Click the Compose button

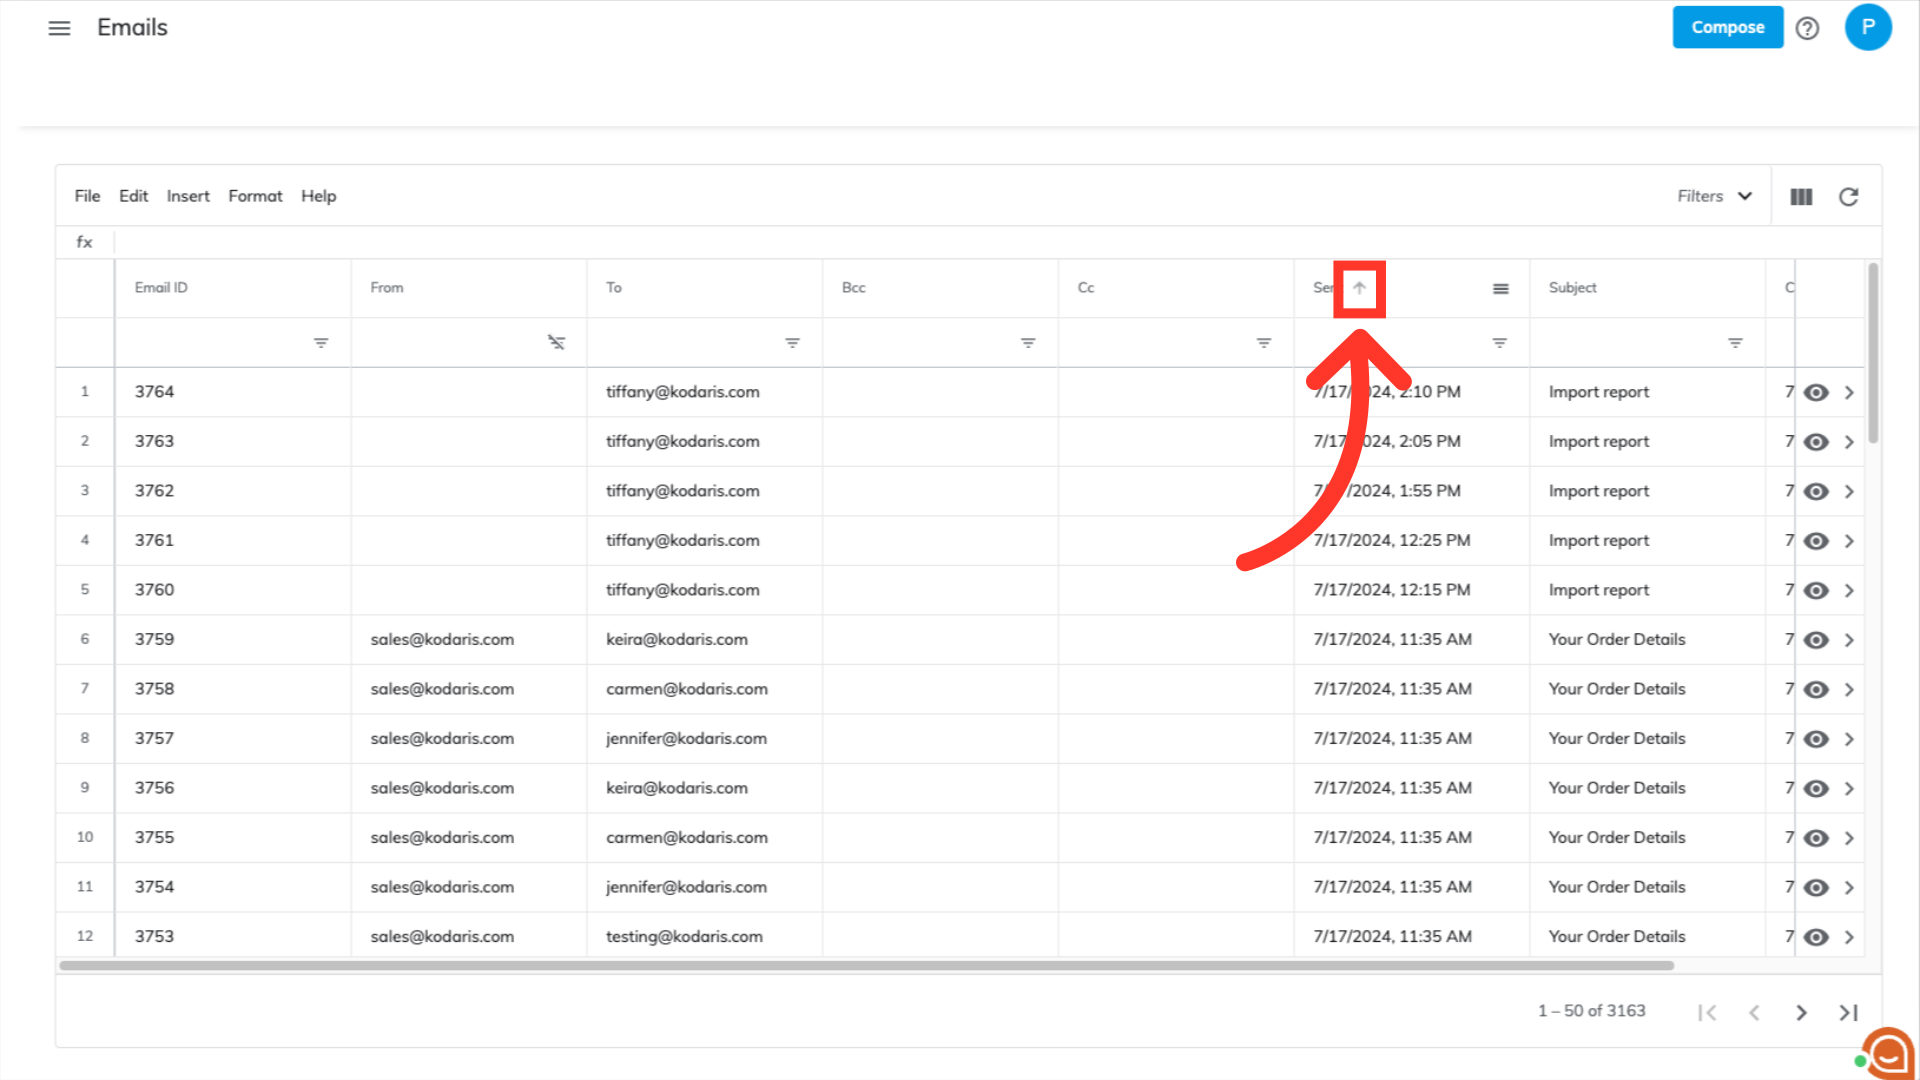1727,28
